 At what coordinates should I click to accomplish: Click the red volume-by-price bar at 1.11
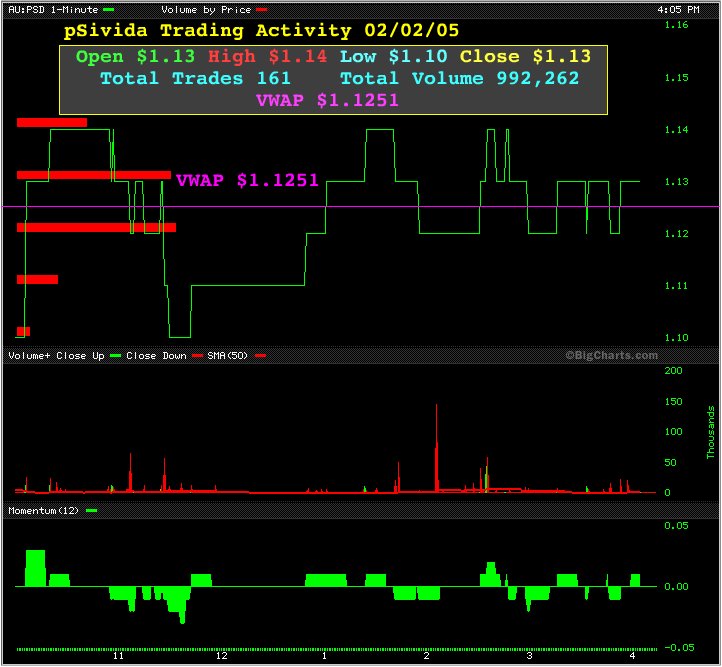37,279
